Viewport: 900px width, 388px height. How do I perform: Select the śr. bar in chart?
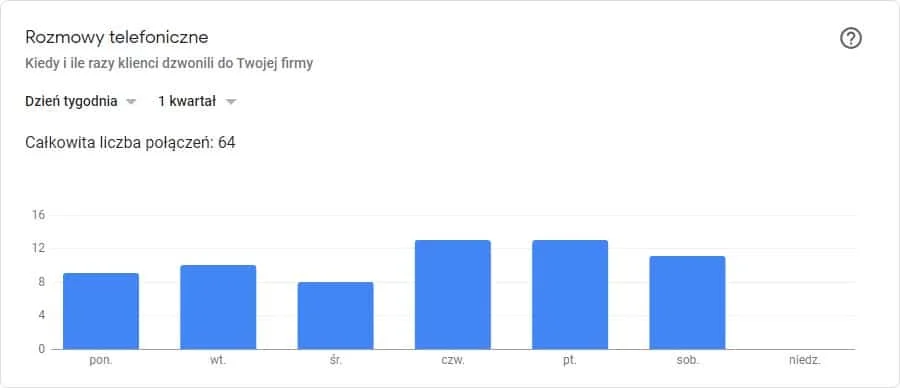(335, 316)
